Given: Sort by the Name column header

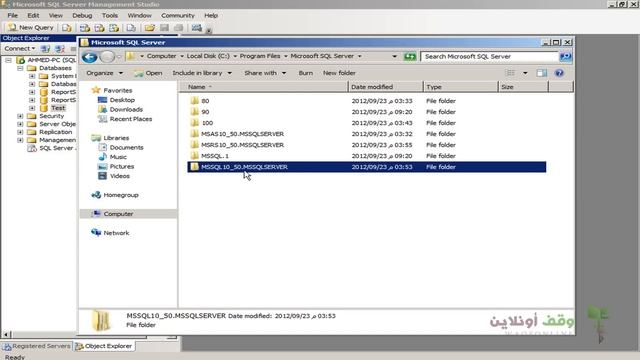Looking at the screenshot, I should pyautogui.click(x=264, y=87).
